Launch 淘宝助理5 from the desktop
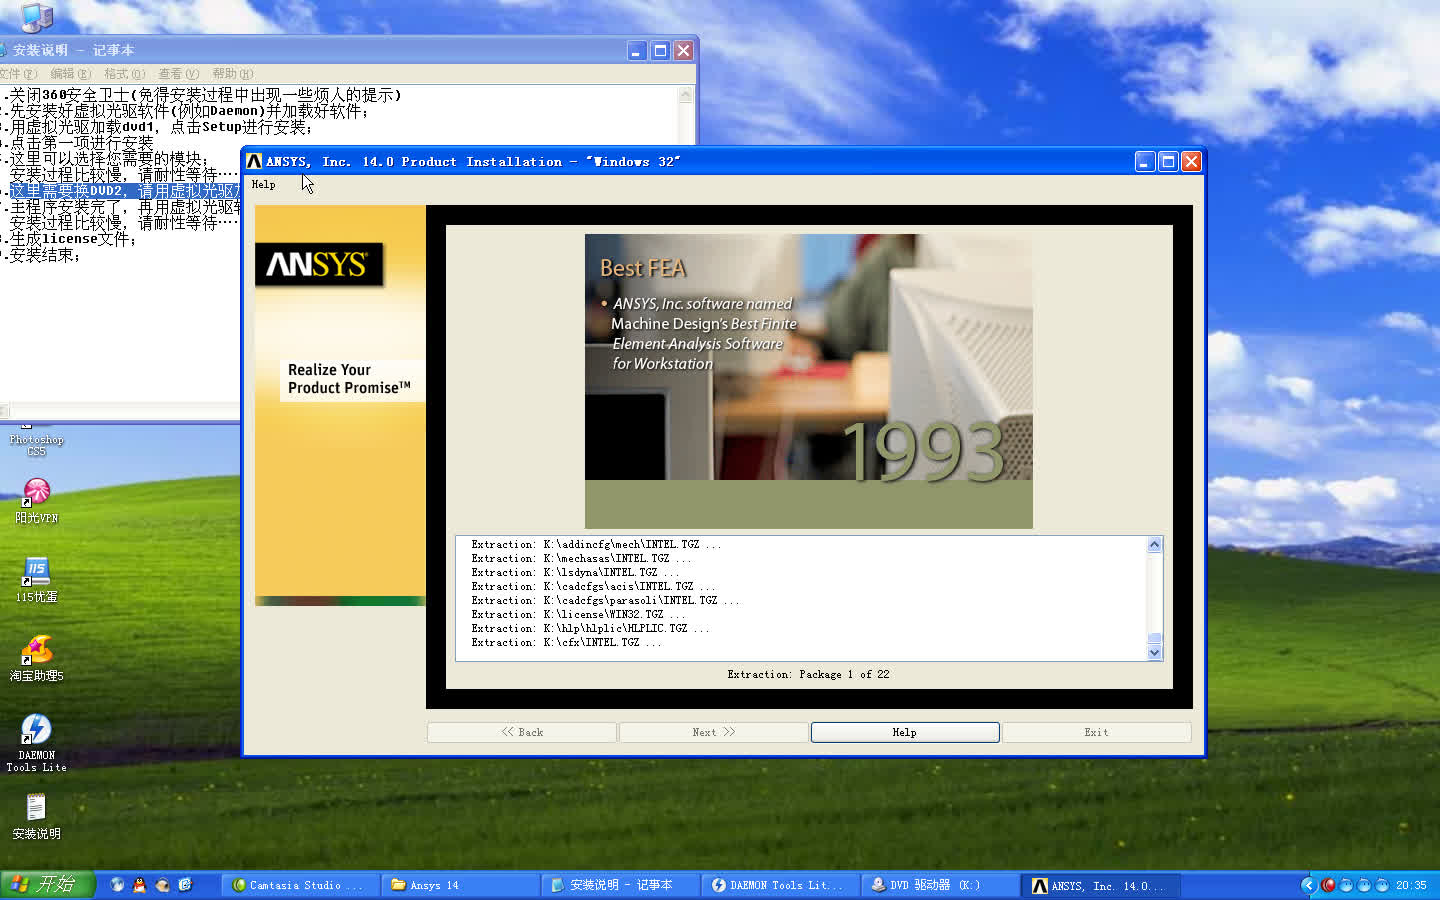Viewport: 1440px width, 900px height. pyautogui.click(x=35, y=650)
